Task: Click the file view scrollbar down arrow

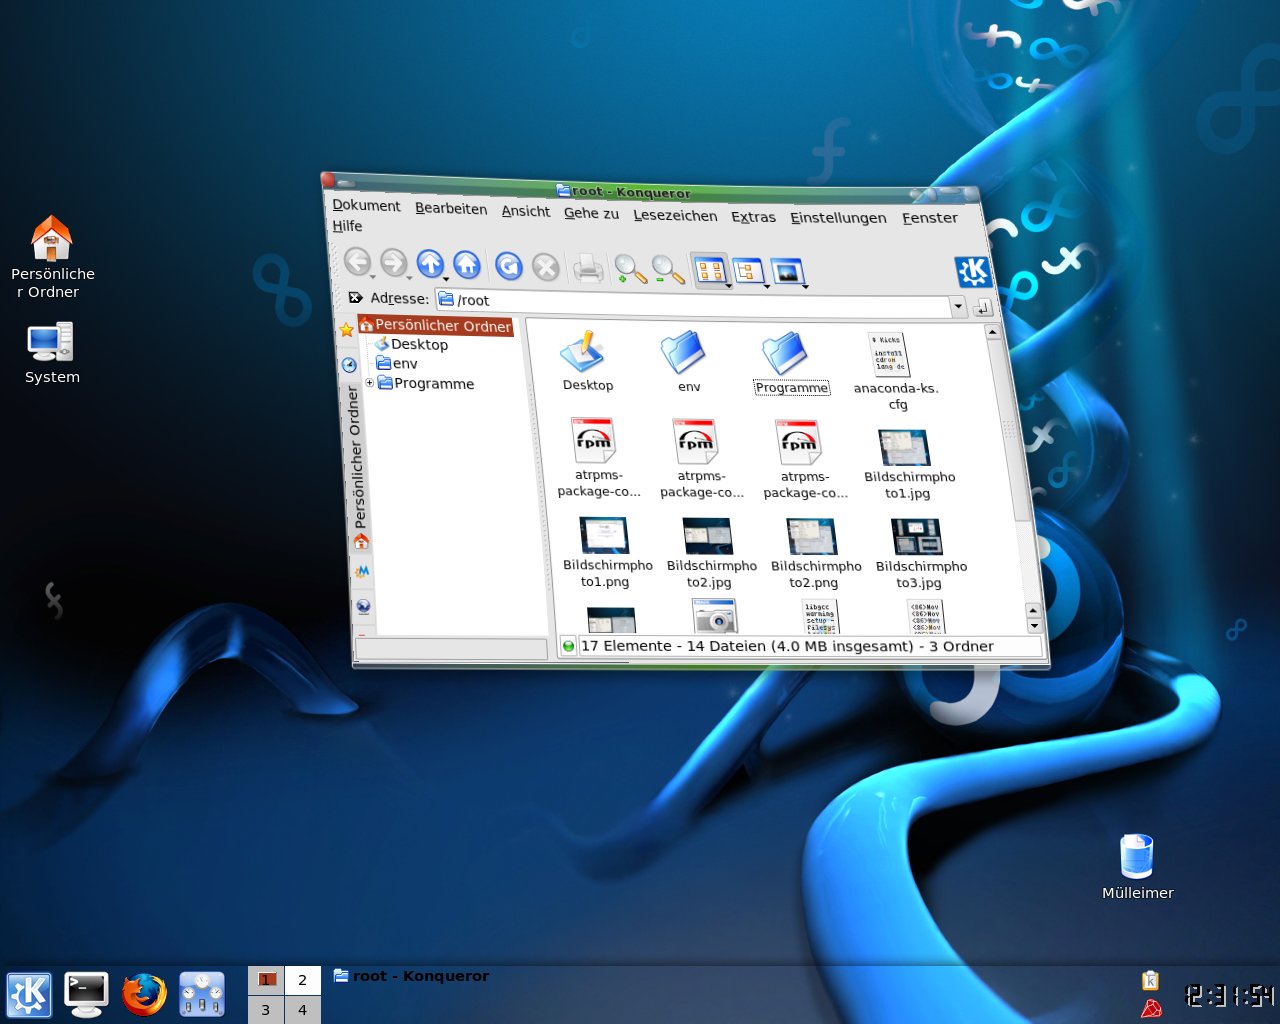Action: pos(1034,626)
